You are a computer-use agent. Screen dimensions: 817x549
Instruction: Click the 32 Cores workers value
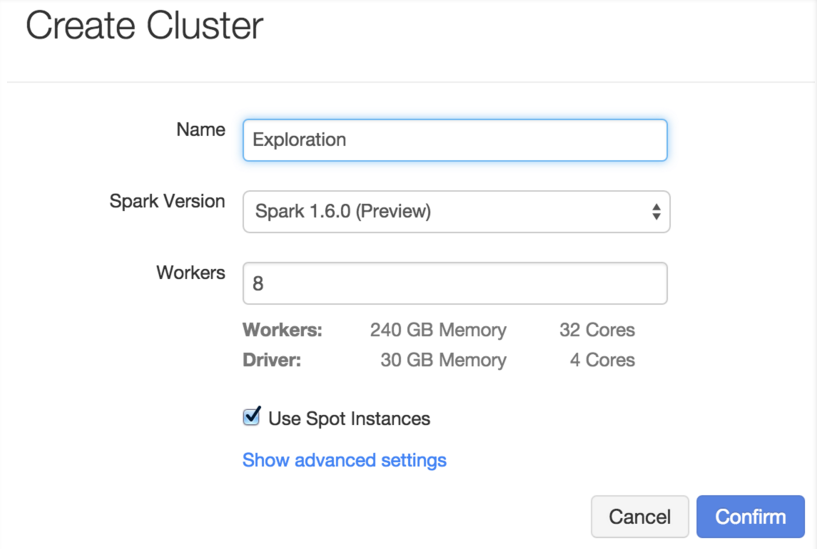point(597,330)
